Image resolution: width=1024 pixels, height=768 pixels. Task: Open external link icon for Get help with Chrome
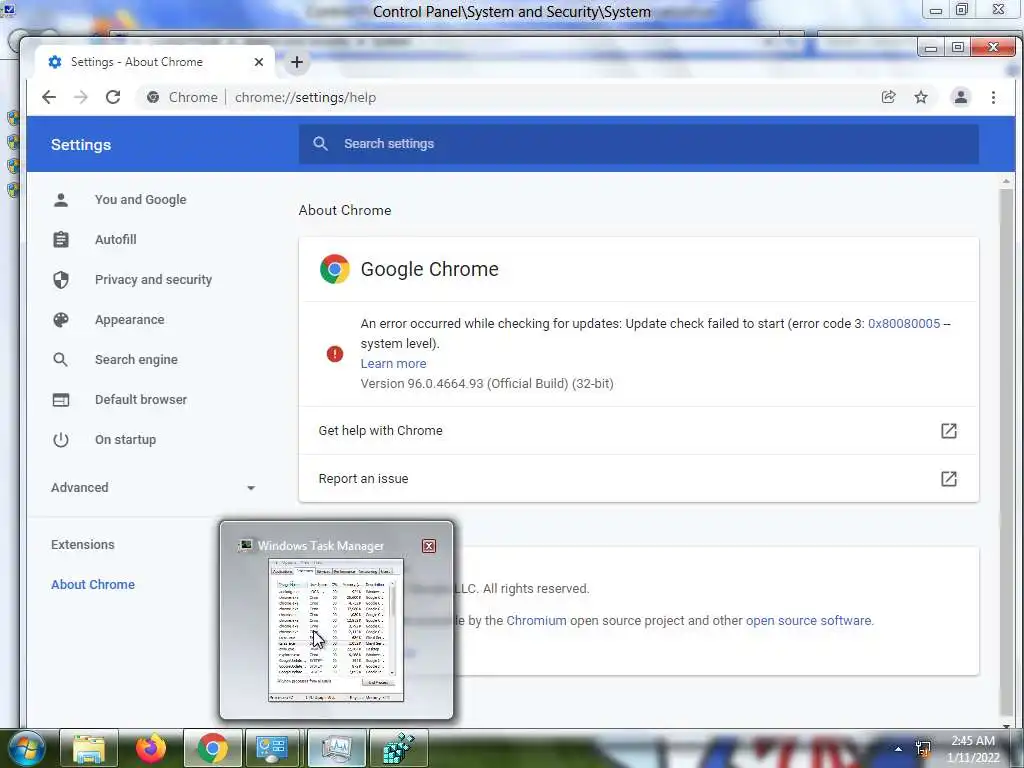click(x=948, y=431)
